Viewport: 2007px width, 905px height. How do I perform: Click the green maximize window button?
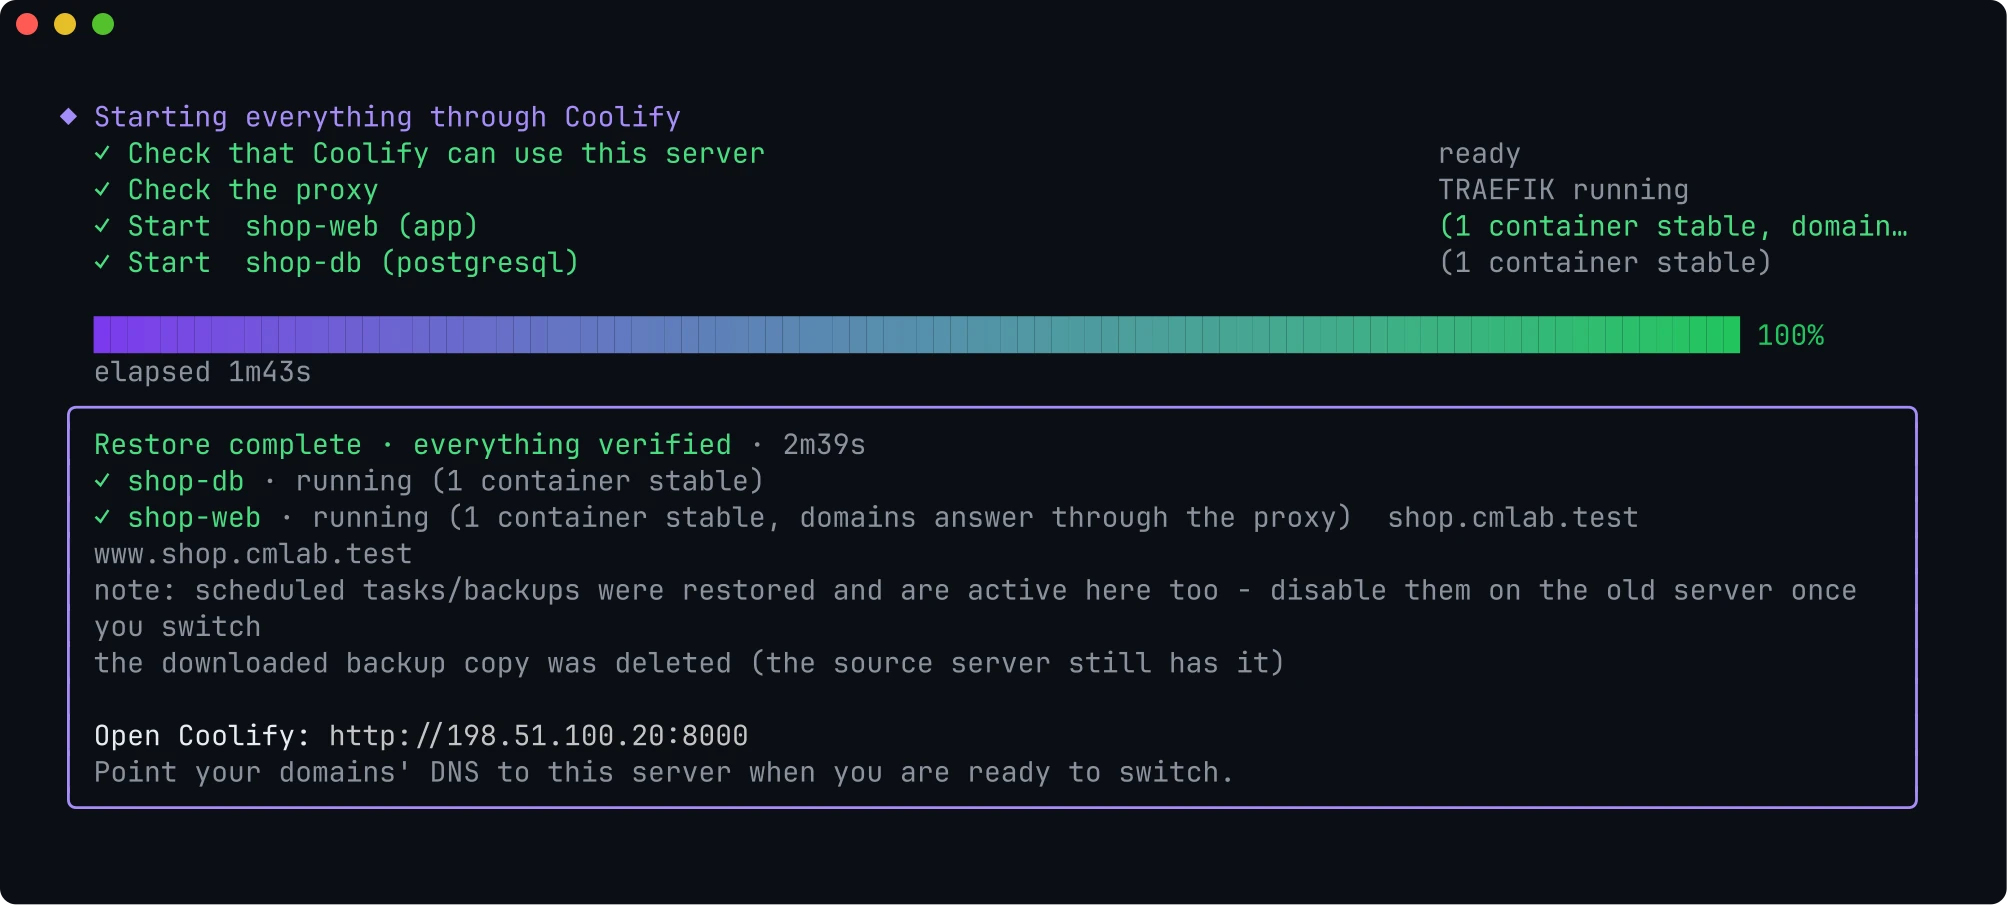103,24
